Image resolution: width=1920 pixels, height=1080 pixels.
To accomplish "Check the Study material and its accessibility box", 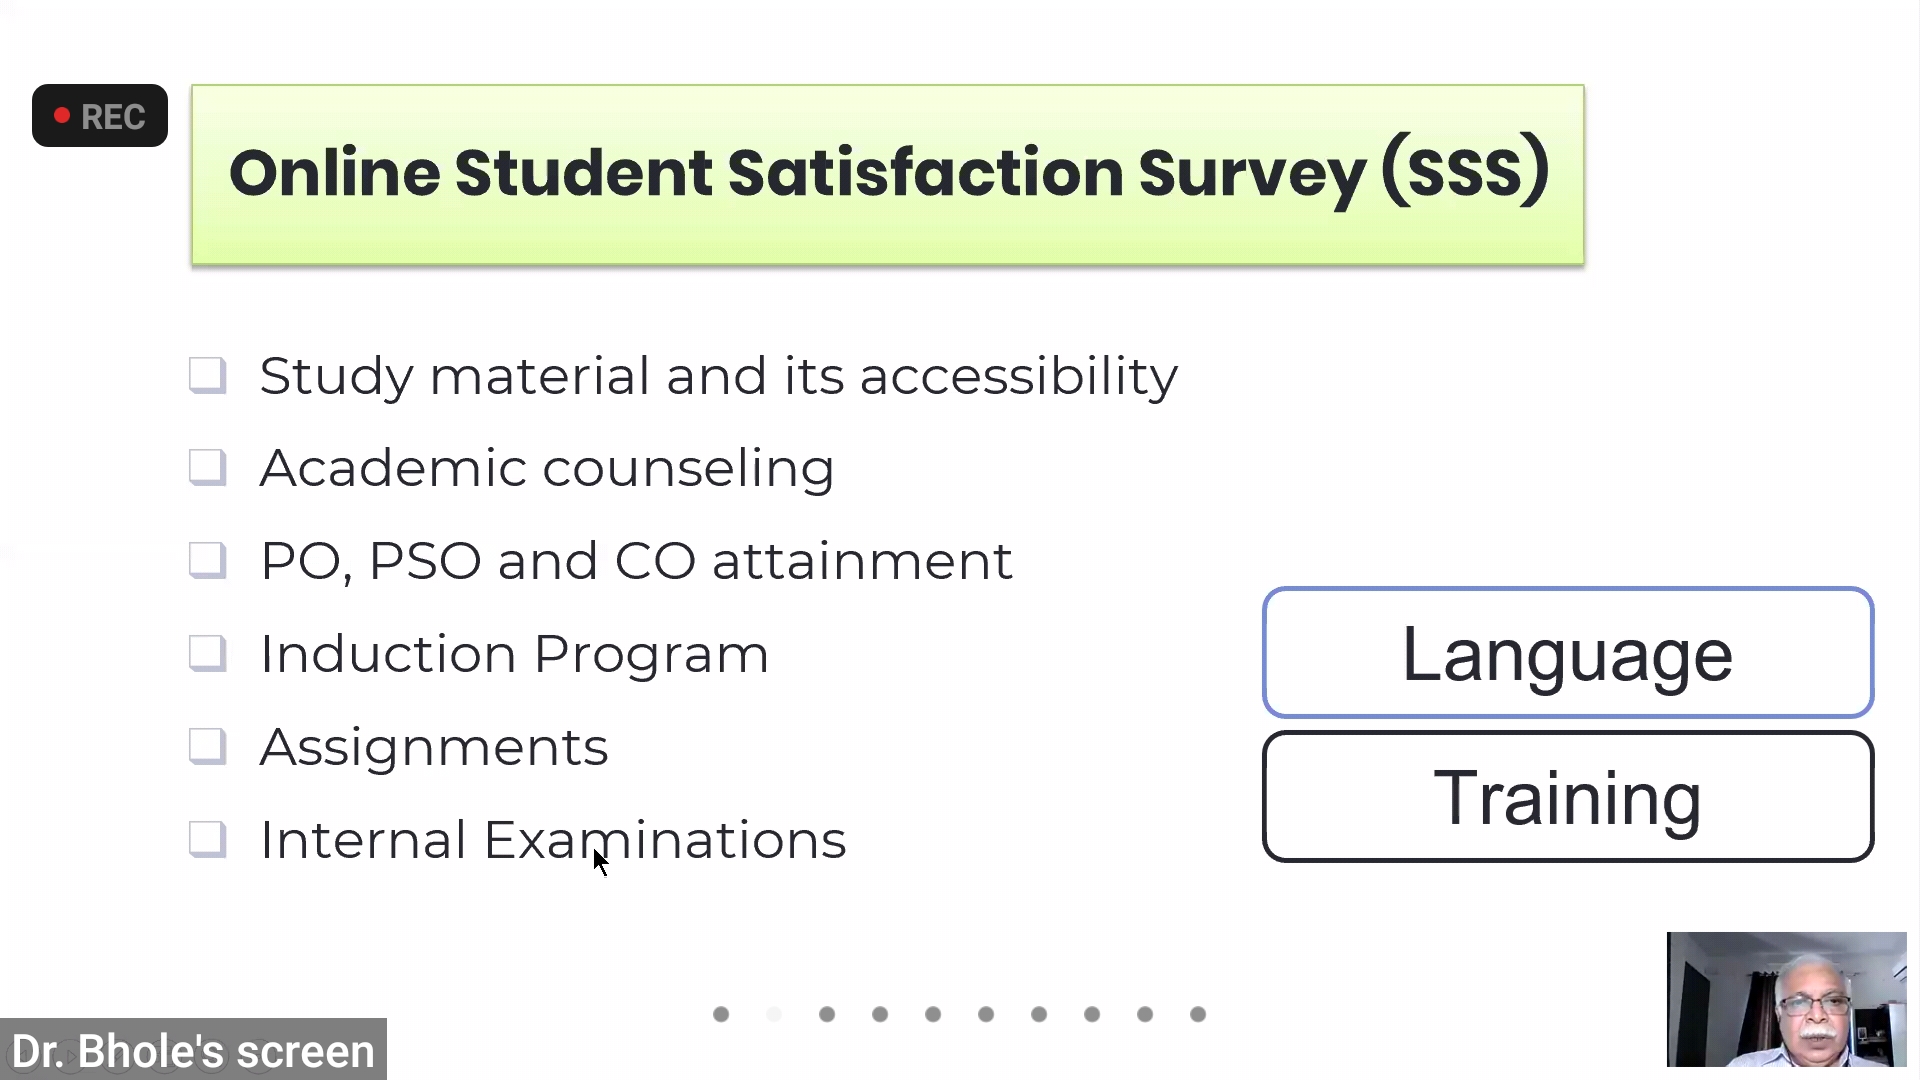I will coord(207,376).
